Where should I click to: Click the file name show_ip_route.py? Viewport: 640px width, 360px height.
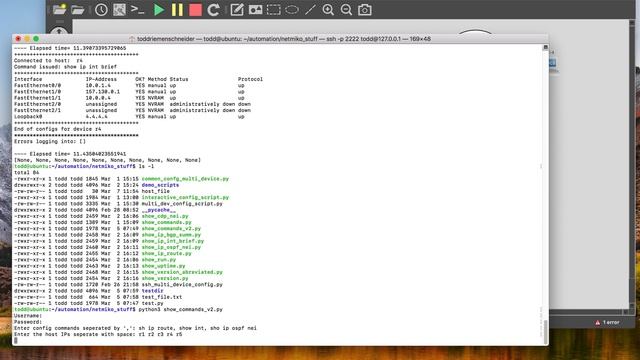pos(167,253)
